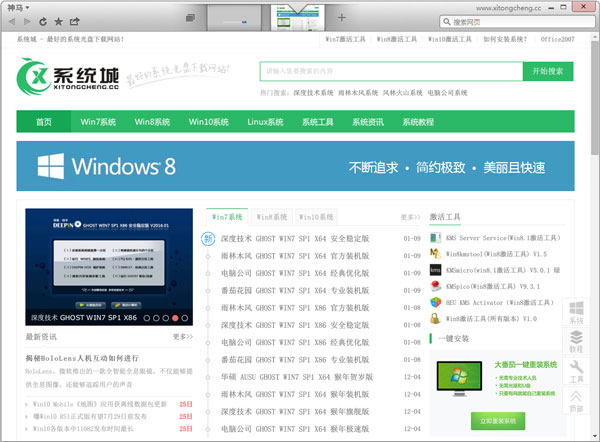Click the KMSmicro black icon
This screenshot has height=442, width=600.
point(435,270)
